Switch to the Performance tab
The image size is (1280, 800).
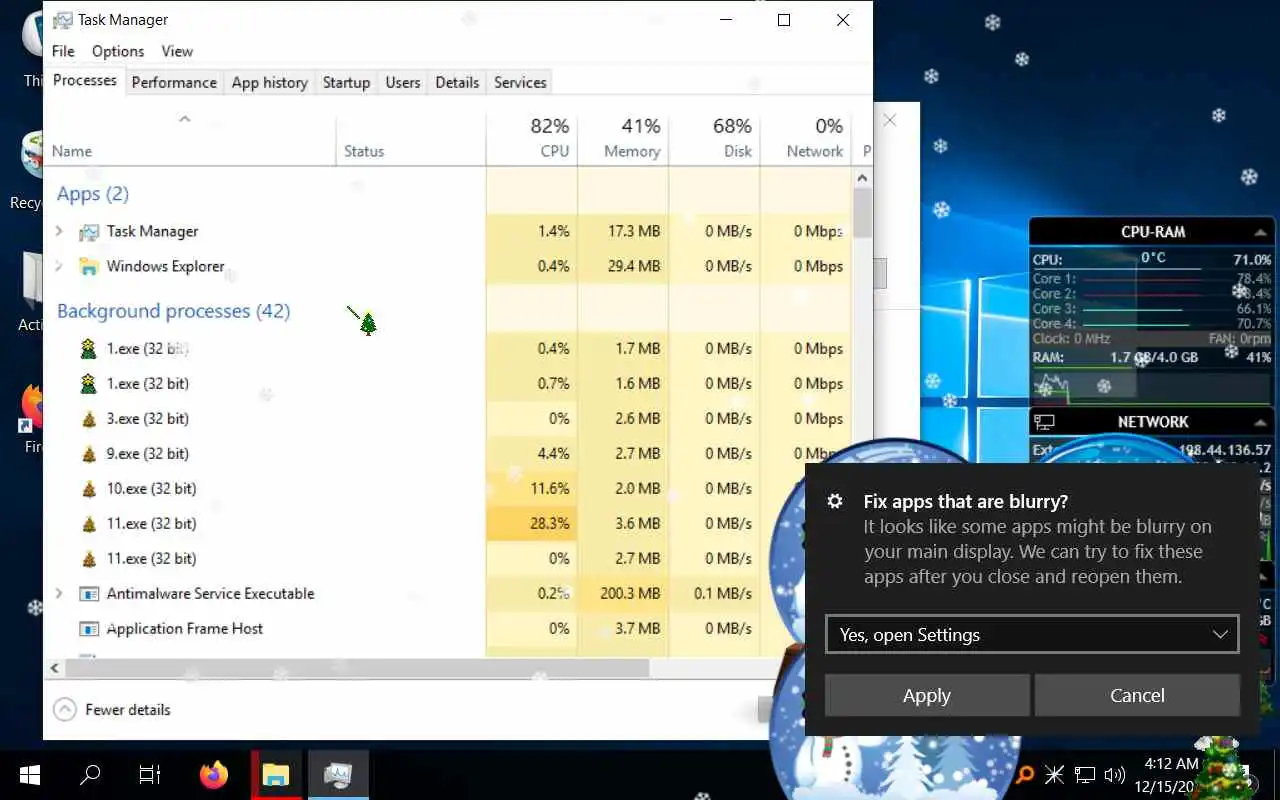pyautogui.click(x=174, y=83)
